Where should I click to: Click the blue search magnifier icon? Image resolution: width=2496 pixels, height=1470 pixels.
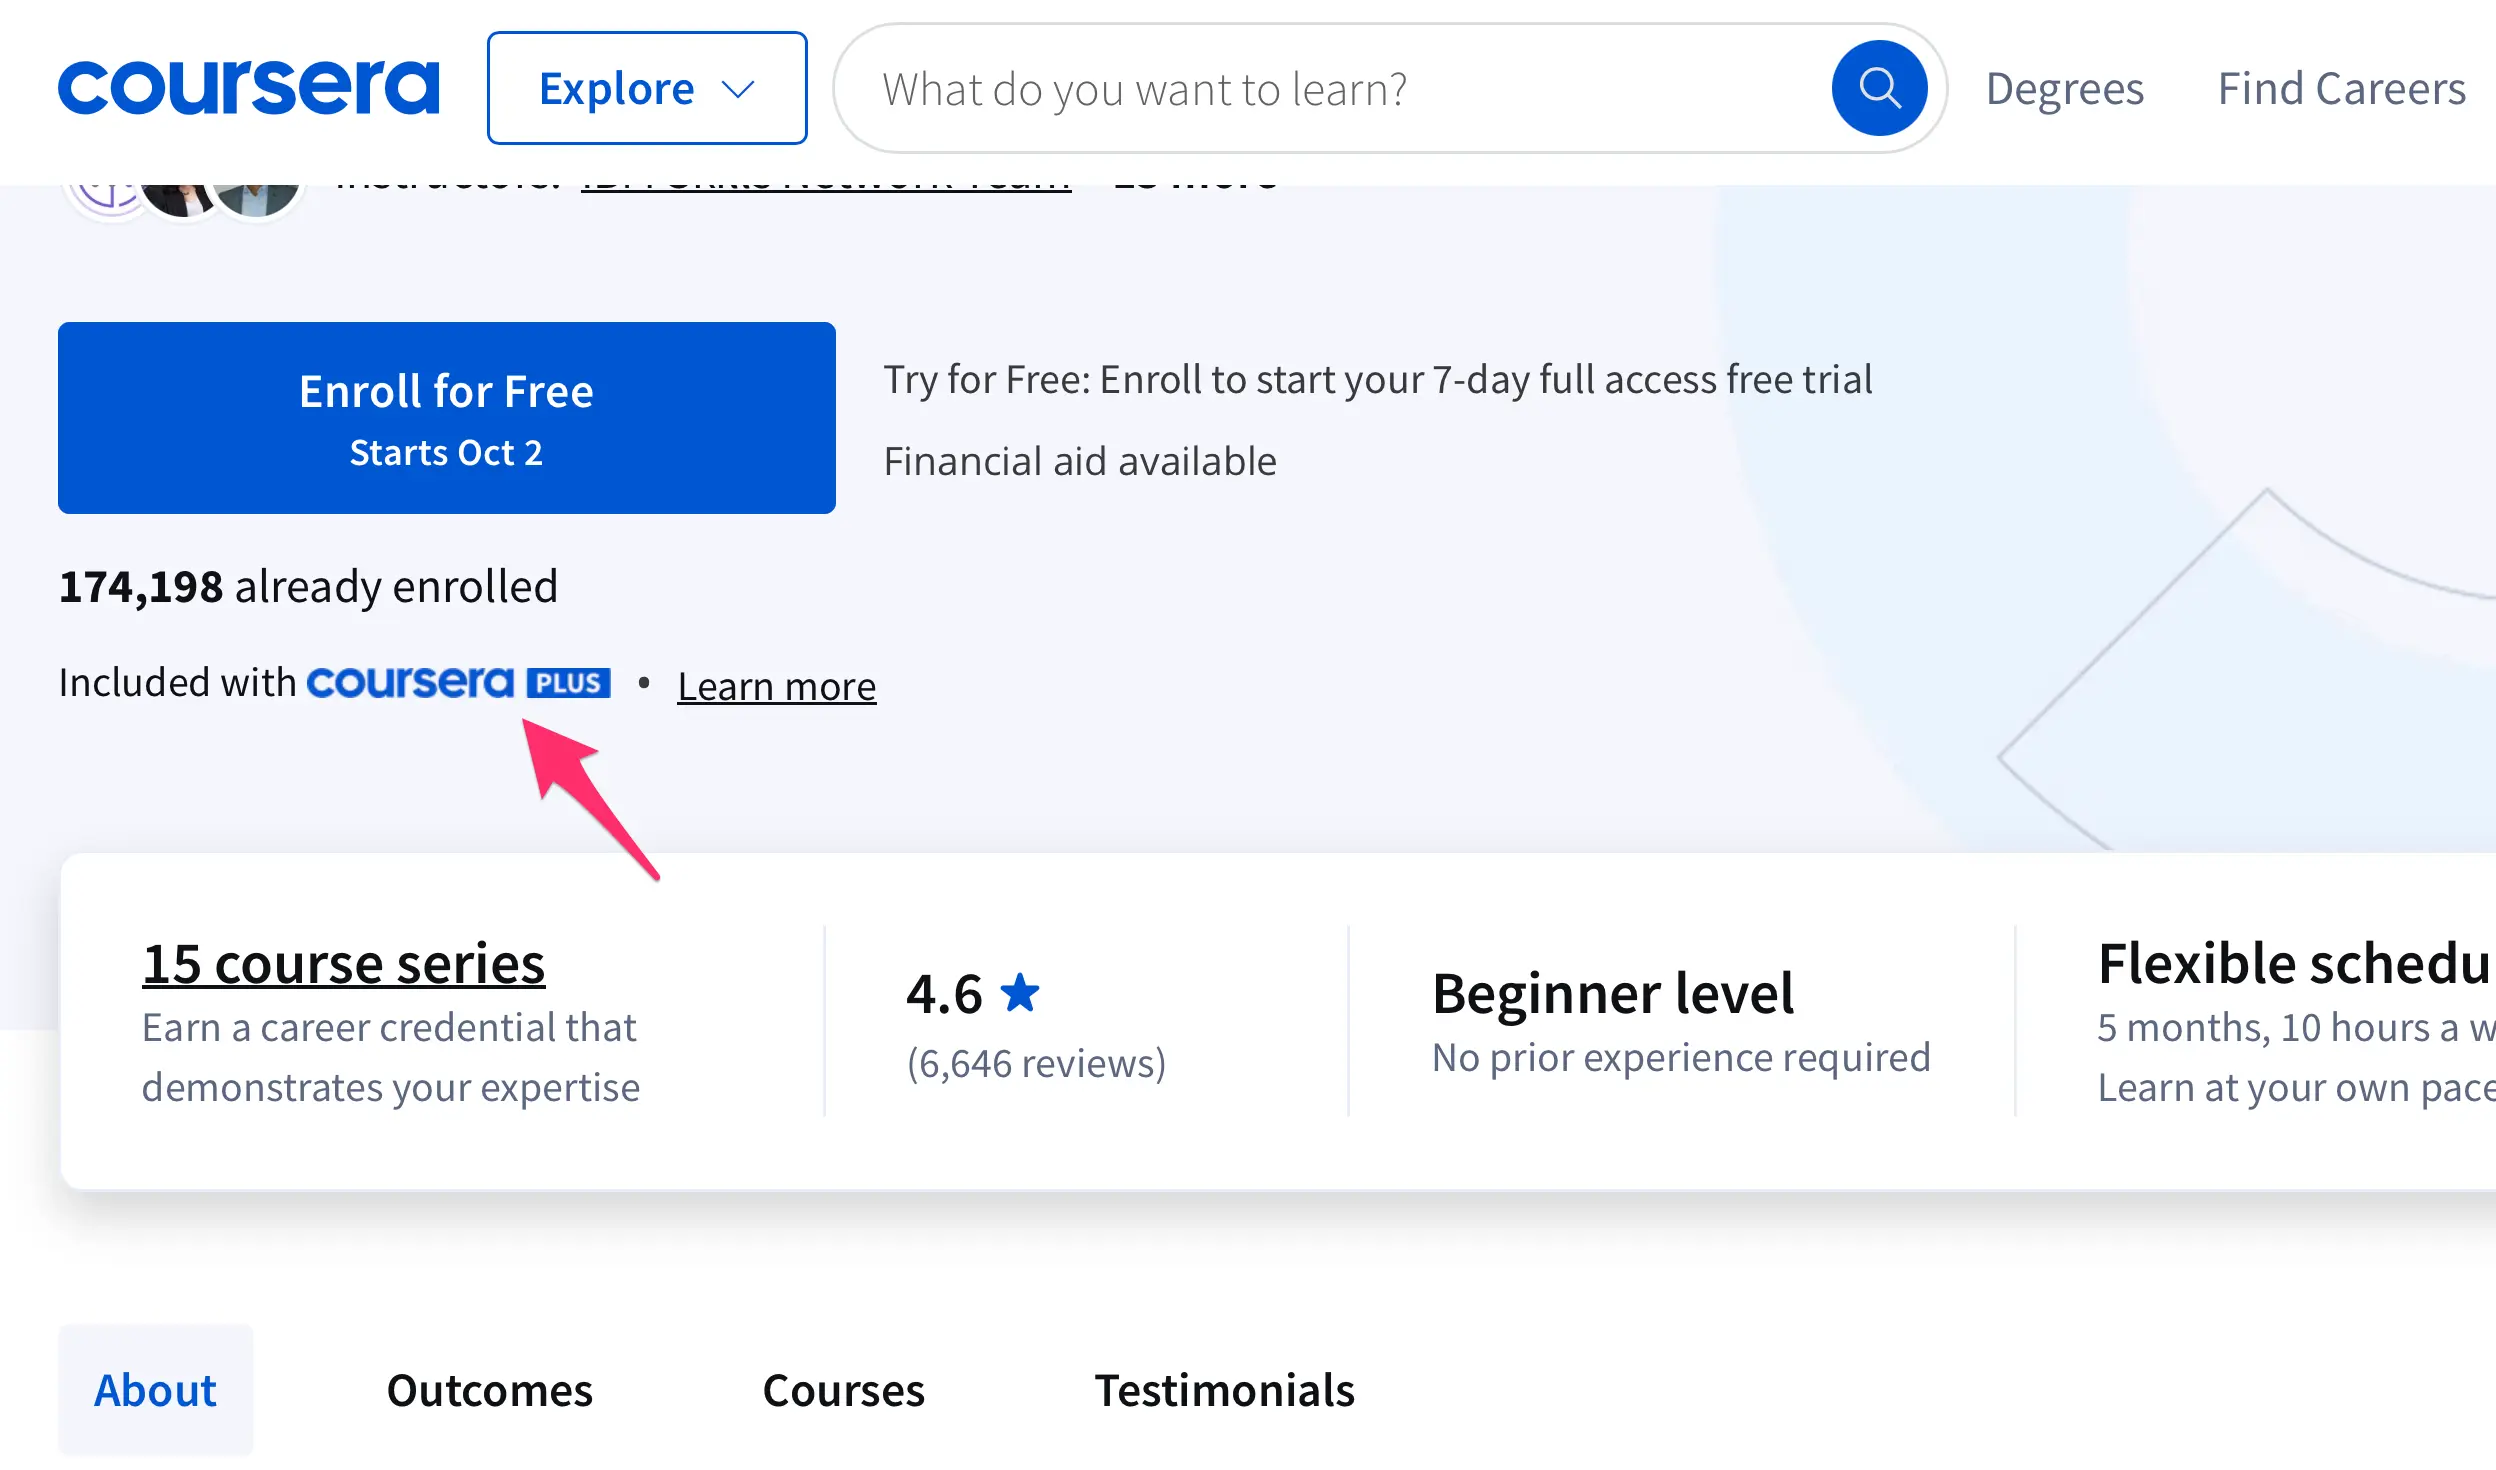pyautogui.click(x=1879, y=88)
